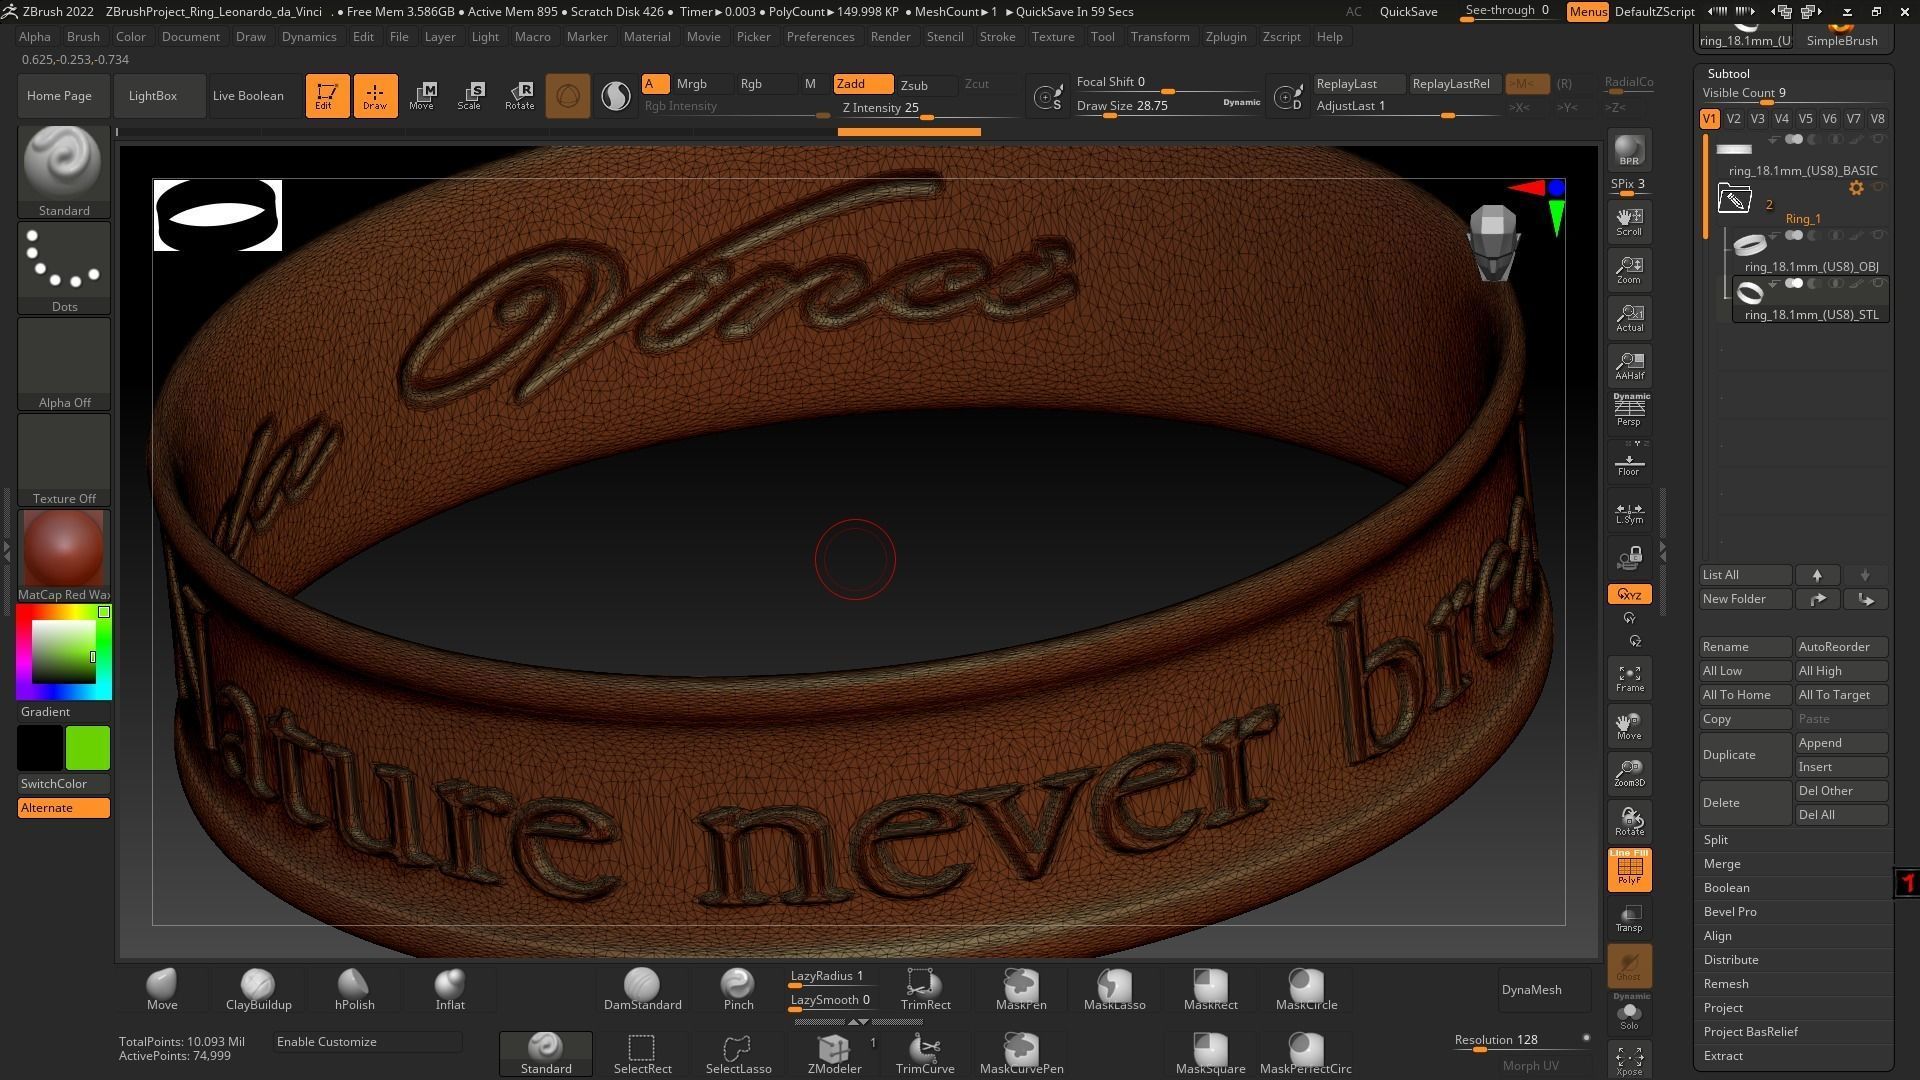Click the BPR render button
The height and width of the screenshot is (1080, 1920).
click(x=1629, y=150)
